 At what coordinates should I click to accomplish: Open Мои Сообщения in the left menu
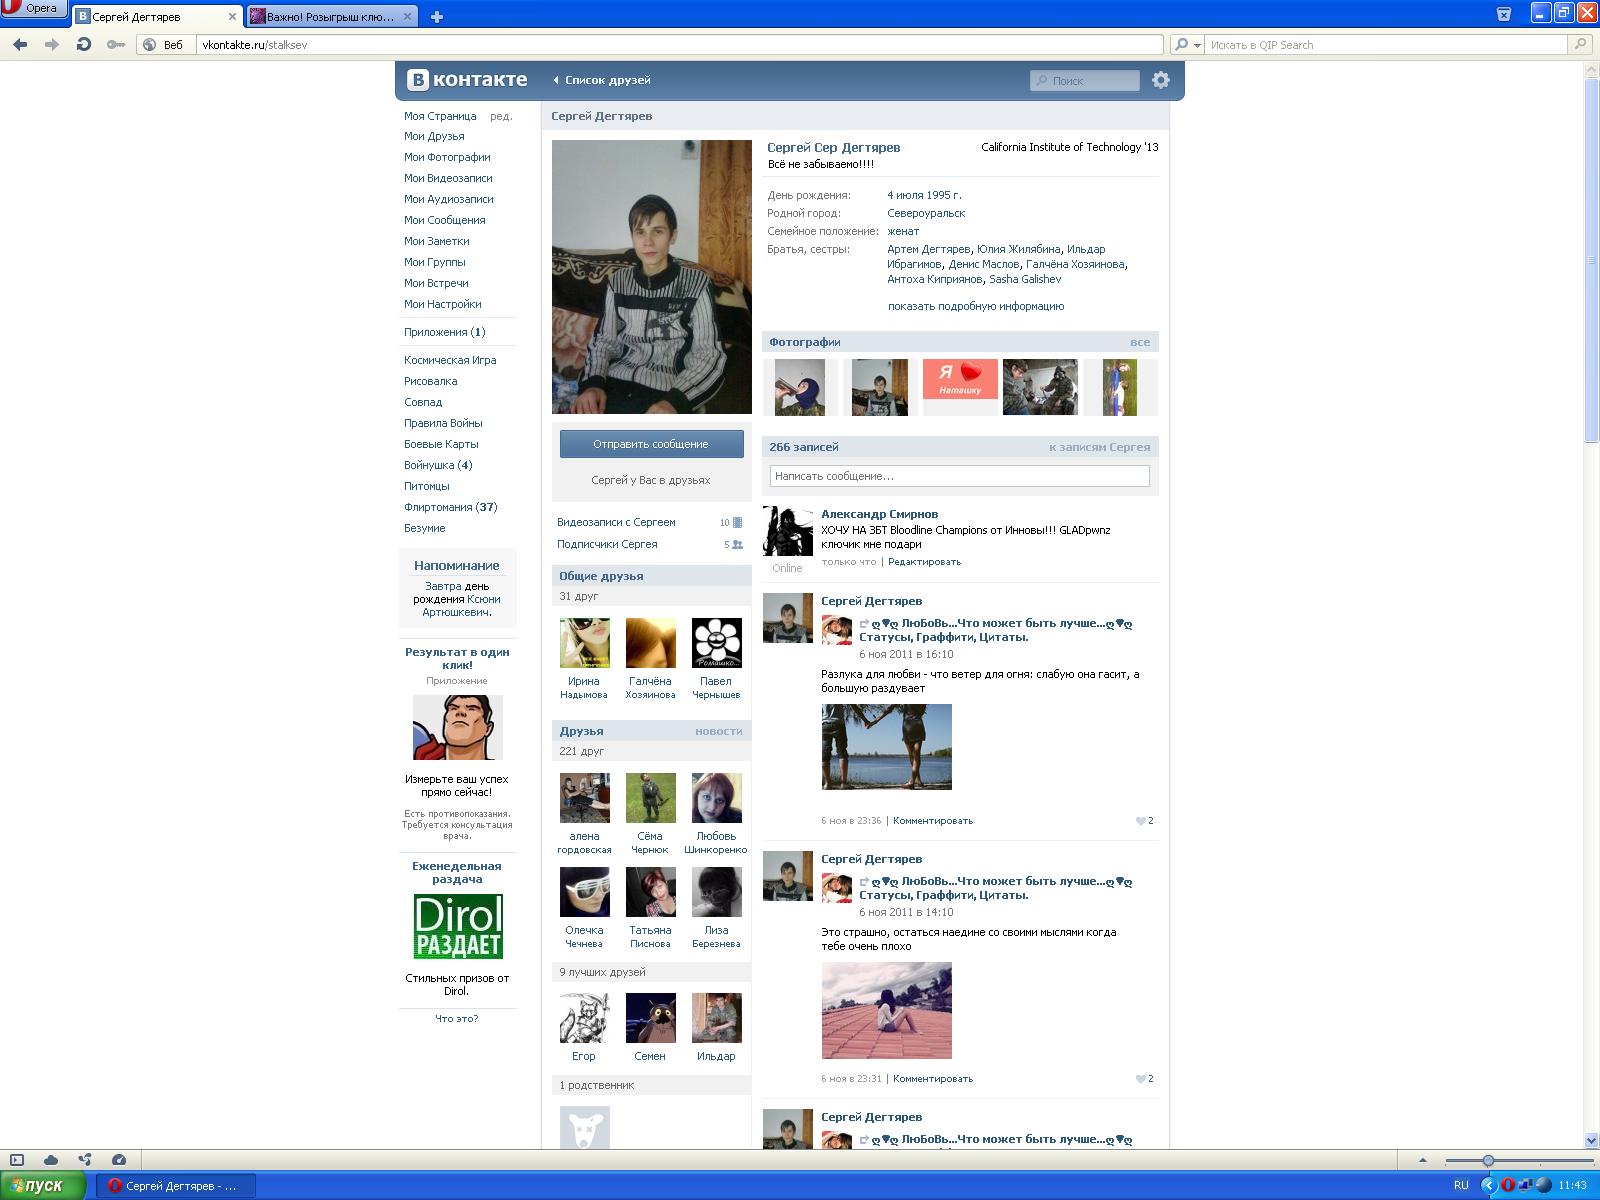(x=444, y=220)
